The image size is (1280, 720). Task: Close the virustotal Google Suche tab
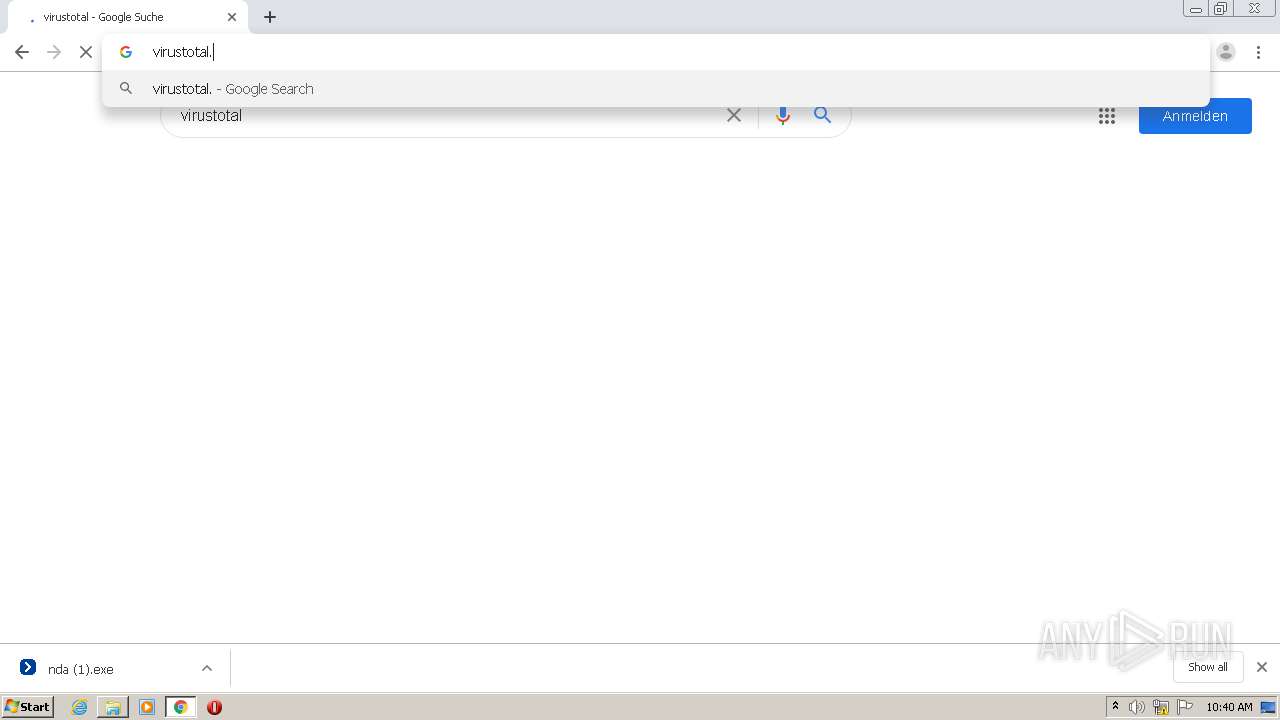coord(232,17)
